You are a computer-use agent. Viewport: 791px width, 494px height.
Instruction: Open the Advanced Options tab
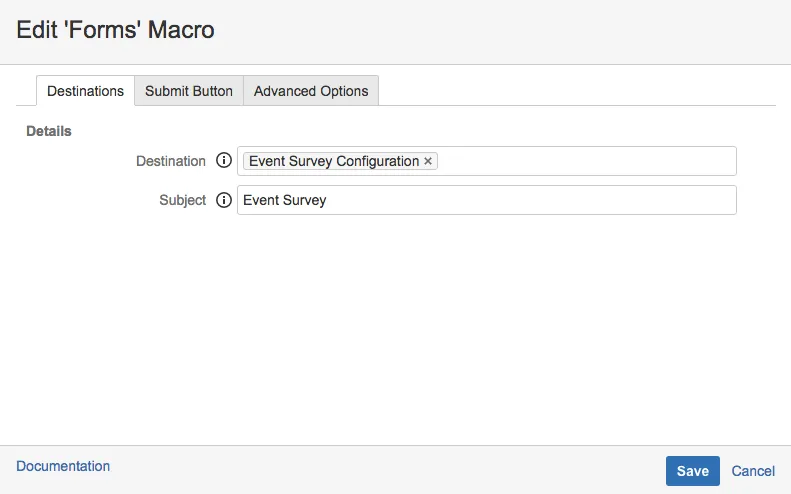tap(311, 91)
